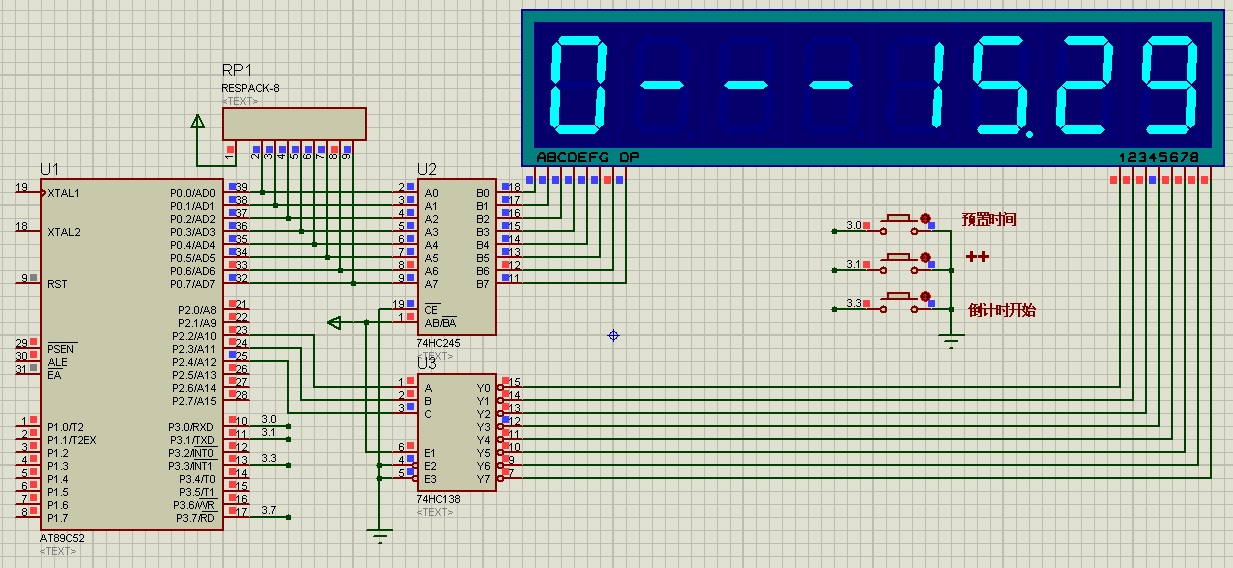Click the 74HC138 part name label
Screen dimensions: 1233x568
tap(438, 498)
